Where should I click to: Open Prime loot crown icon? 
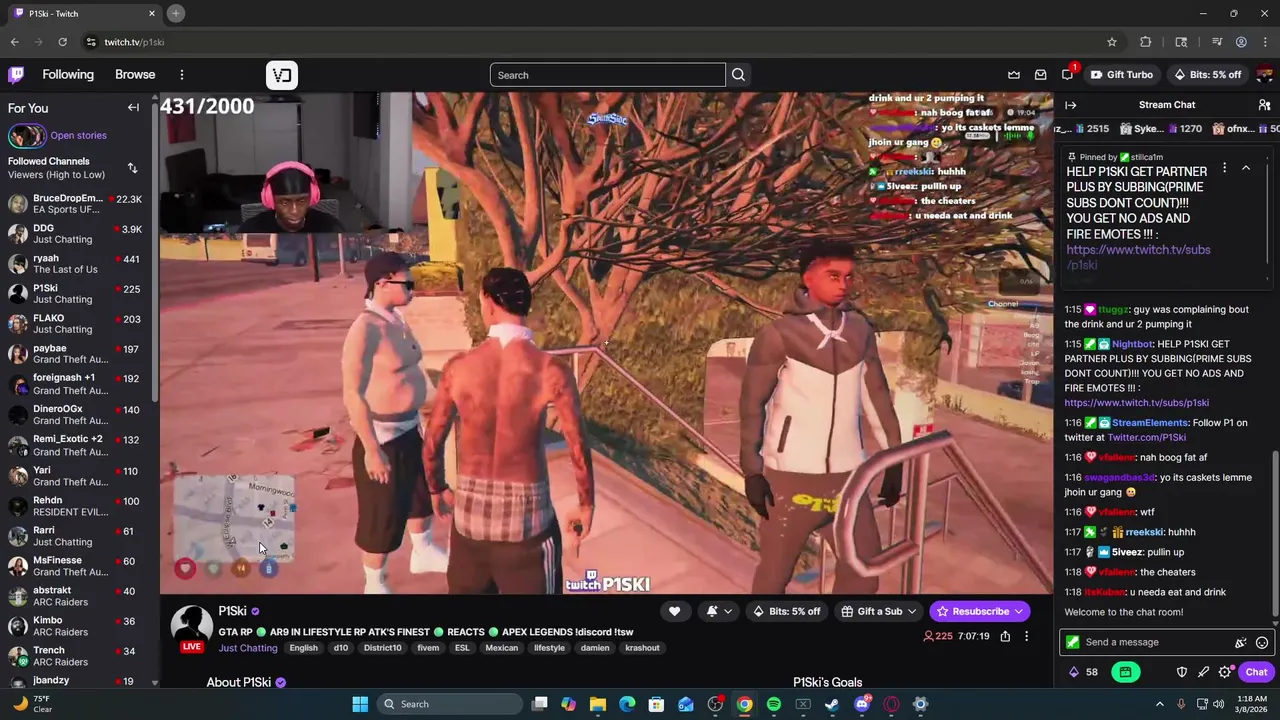pyautogui.click(x=1014, y=75)
